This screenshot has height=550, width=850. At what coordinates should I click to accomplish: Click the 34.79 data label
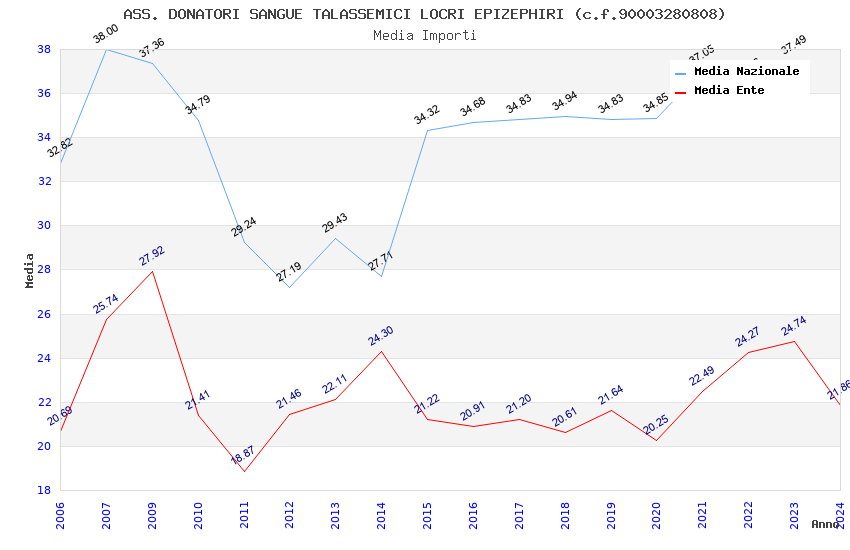pos(197,105)
